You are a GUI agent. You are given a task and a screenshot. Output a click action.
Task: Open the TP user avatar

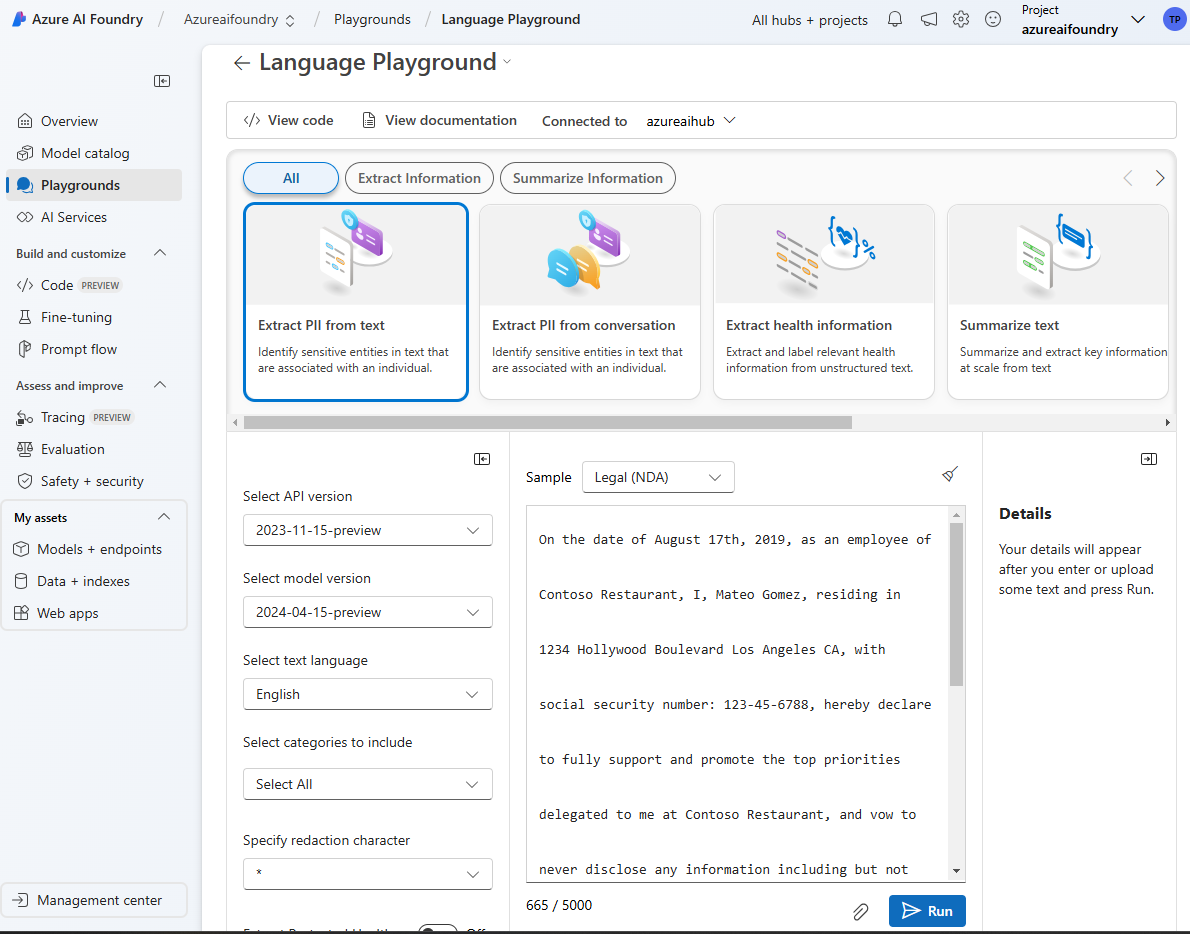1174,20
